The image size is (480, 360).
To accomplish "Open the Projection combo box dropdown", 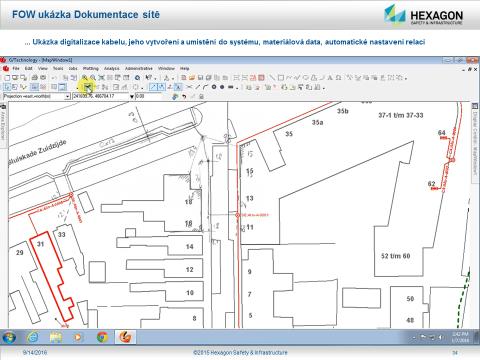I will coord(67,96).
